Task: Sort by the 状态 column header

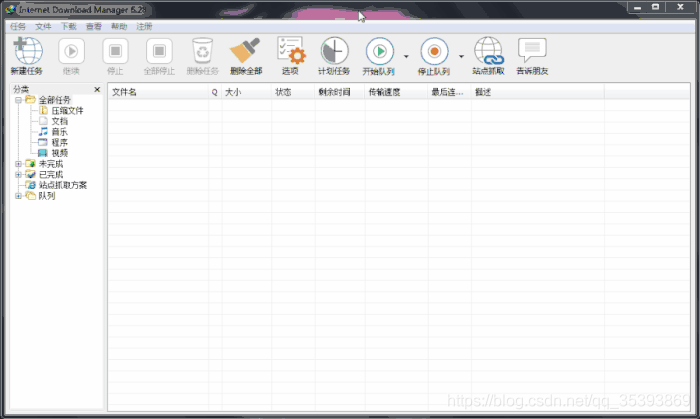Action: [293, 92]
